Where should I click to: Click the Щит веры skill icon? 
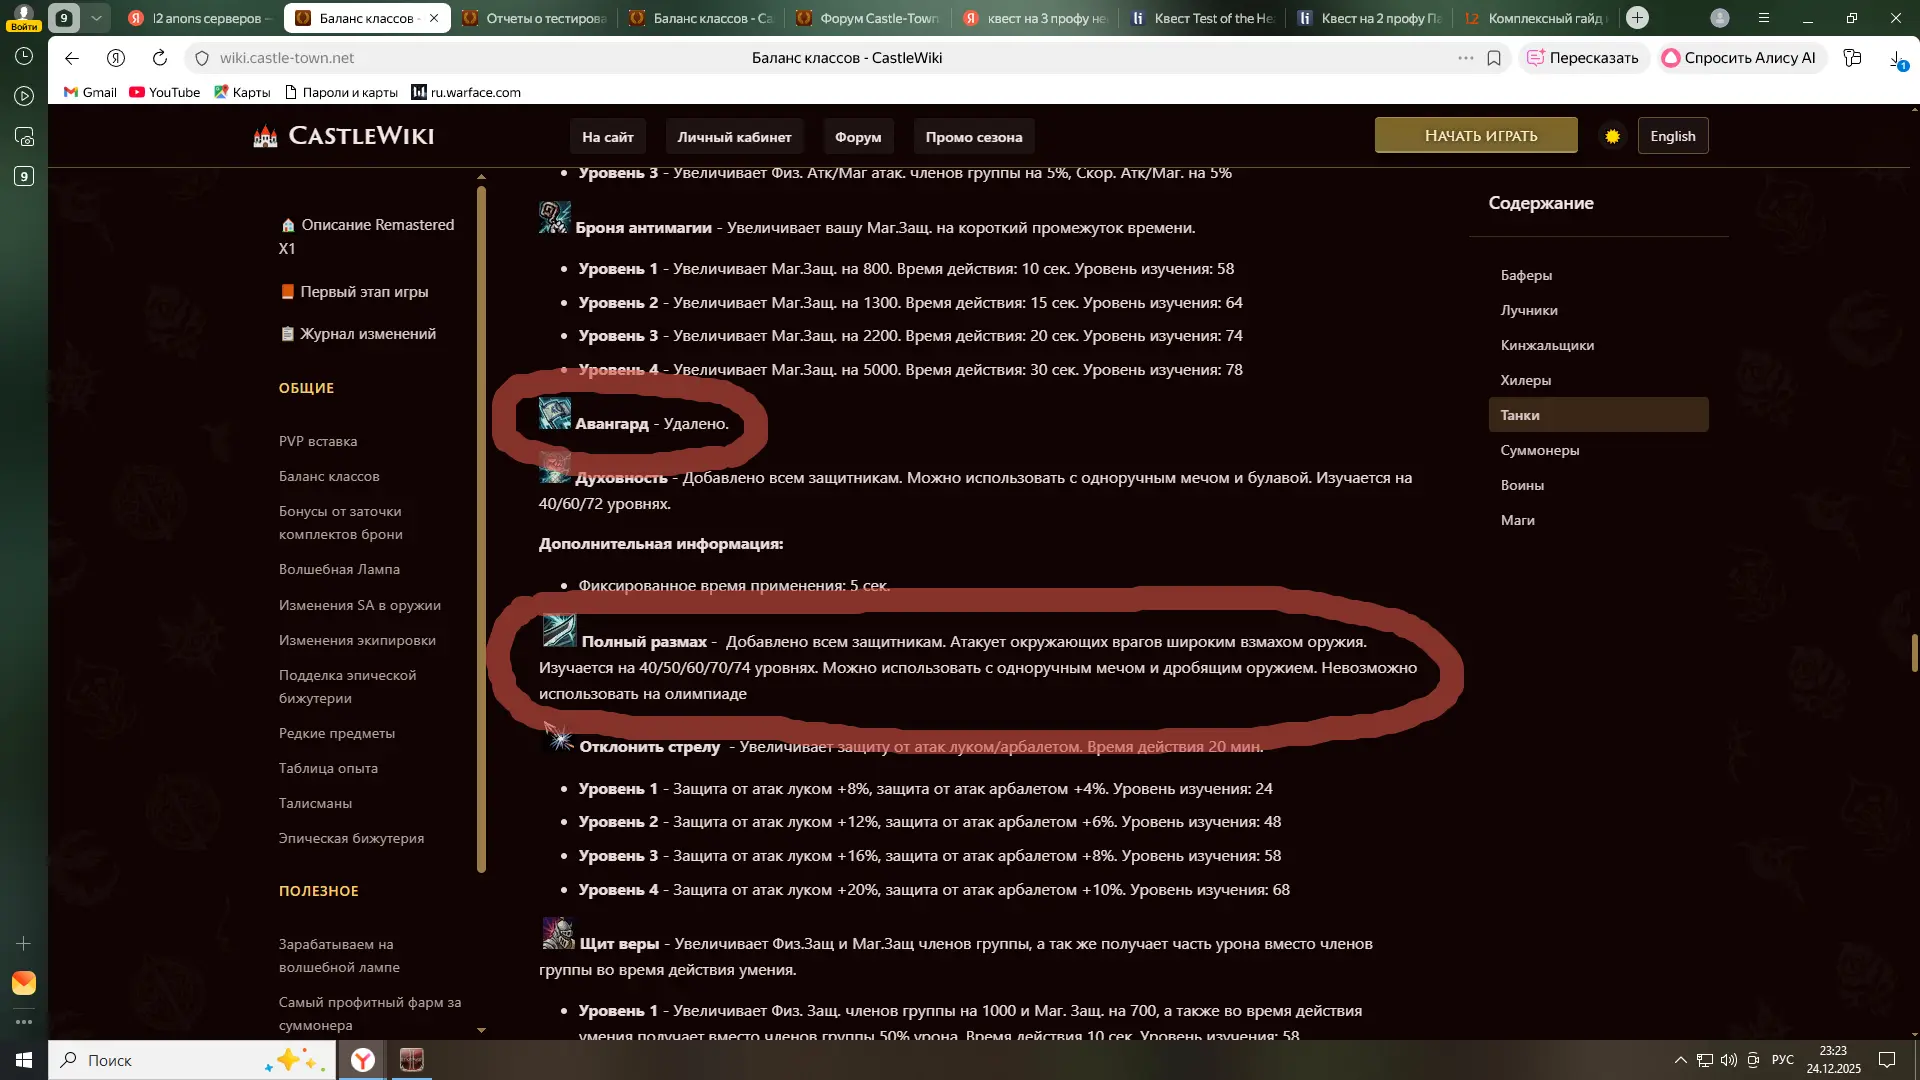click(557, 934)
